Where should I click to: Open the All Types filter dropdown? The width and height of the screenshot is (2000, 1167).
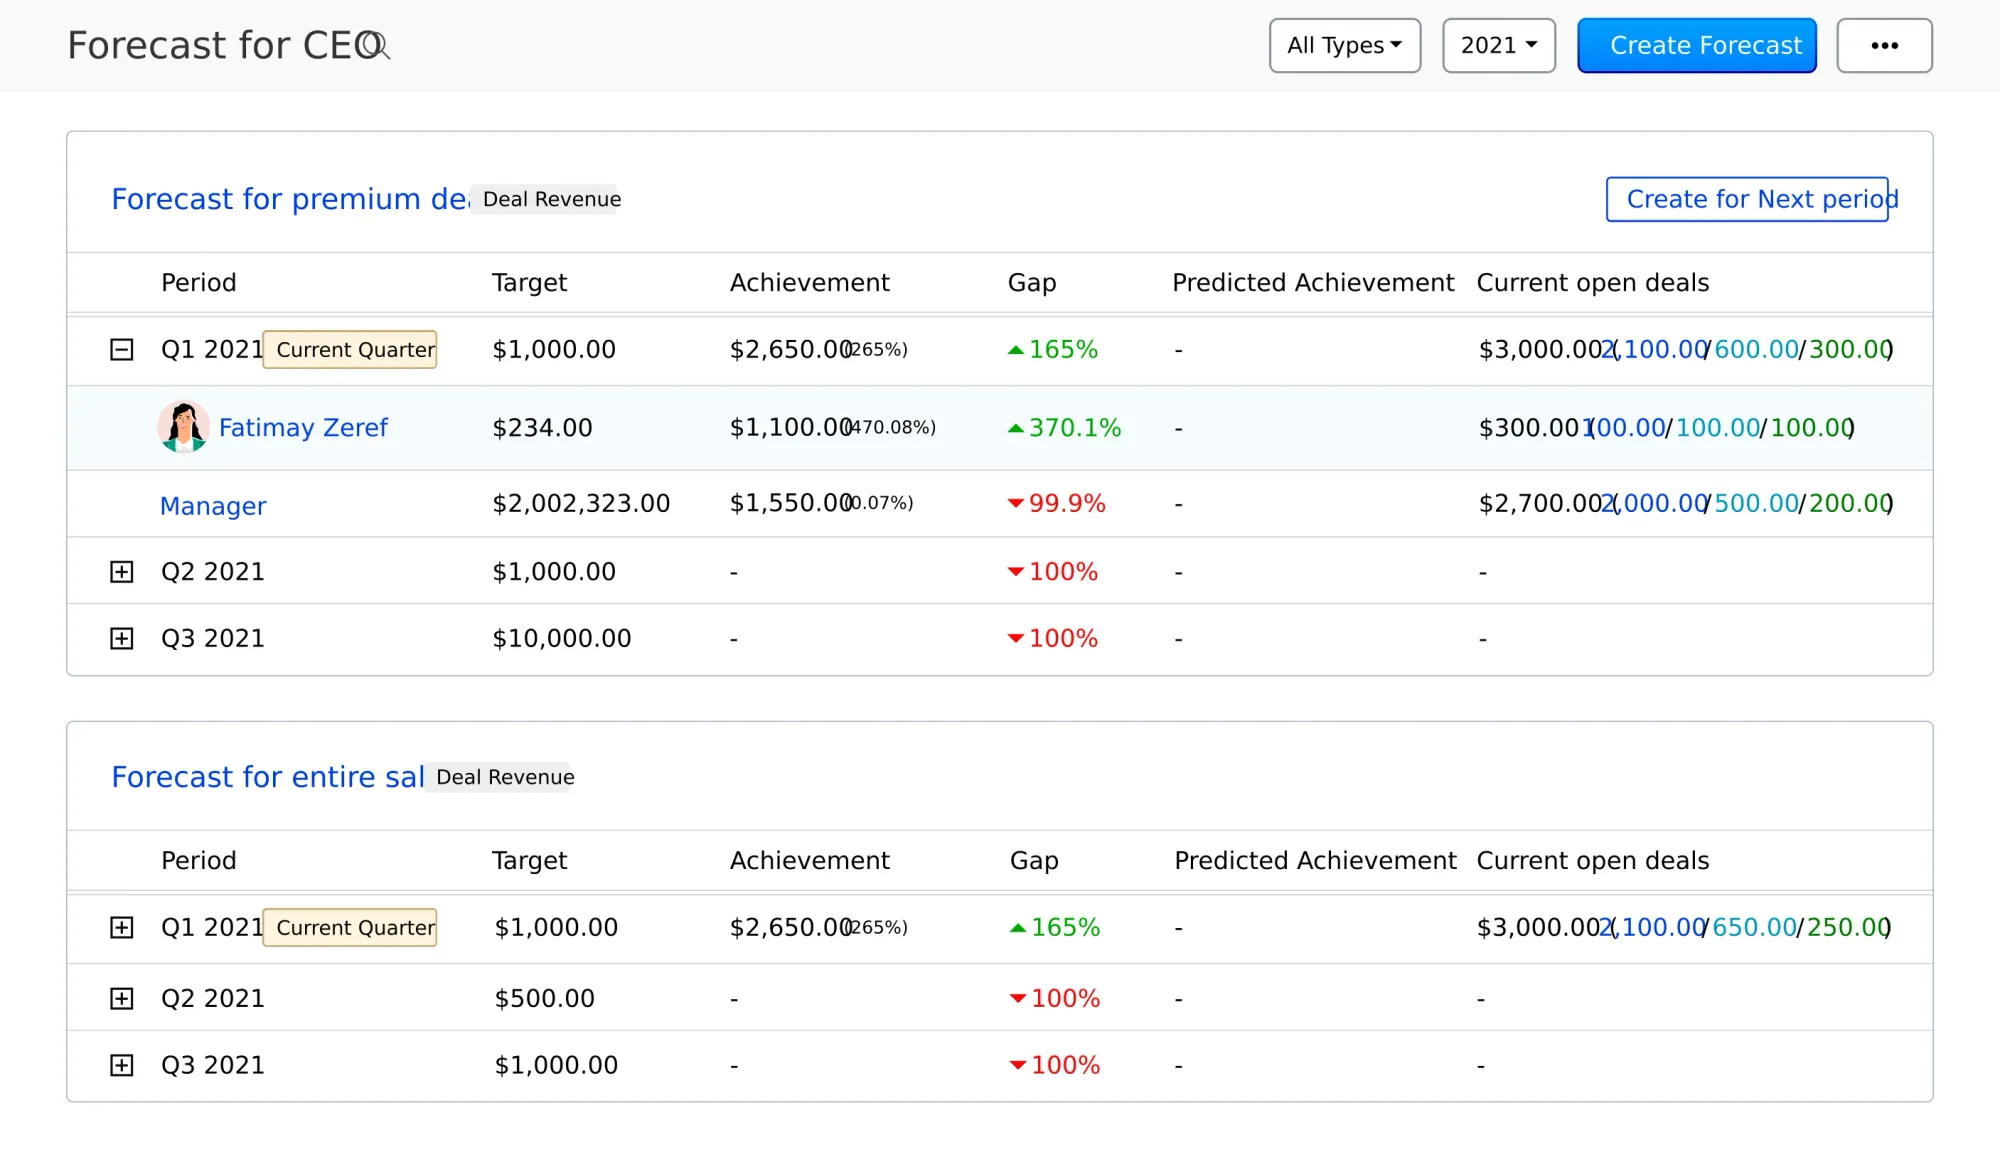click(x=1344, y=45)
